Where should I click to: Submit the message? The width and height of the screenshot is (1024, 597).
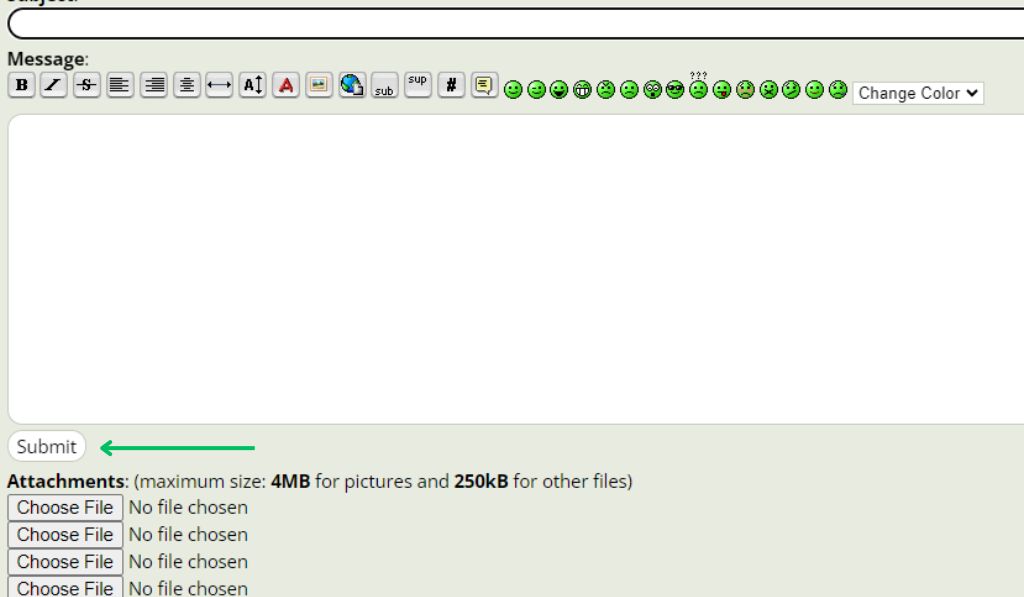46,446
